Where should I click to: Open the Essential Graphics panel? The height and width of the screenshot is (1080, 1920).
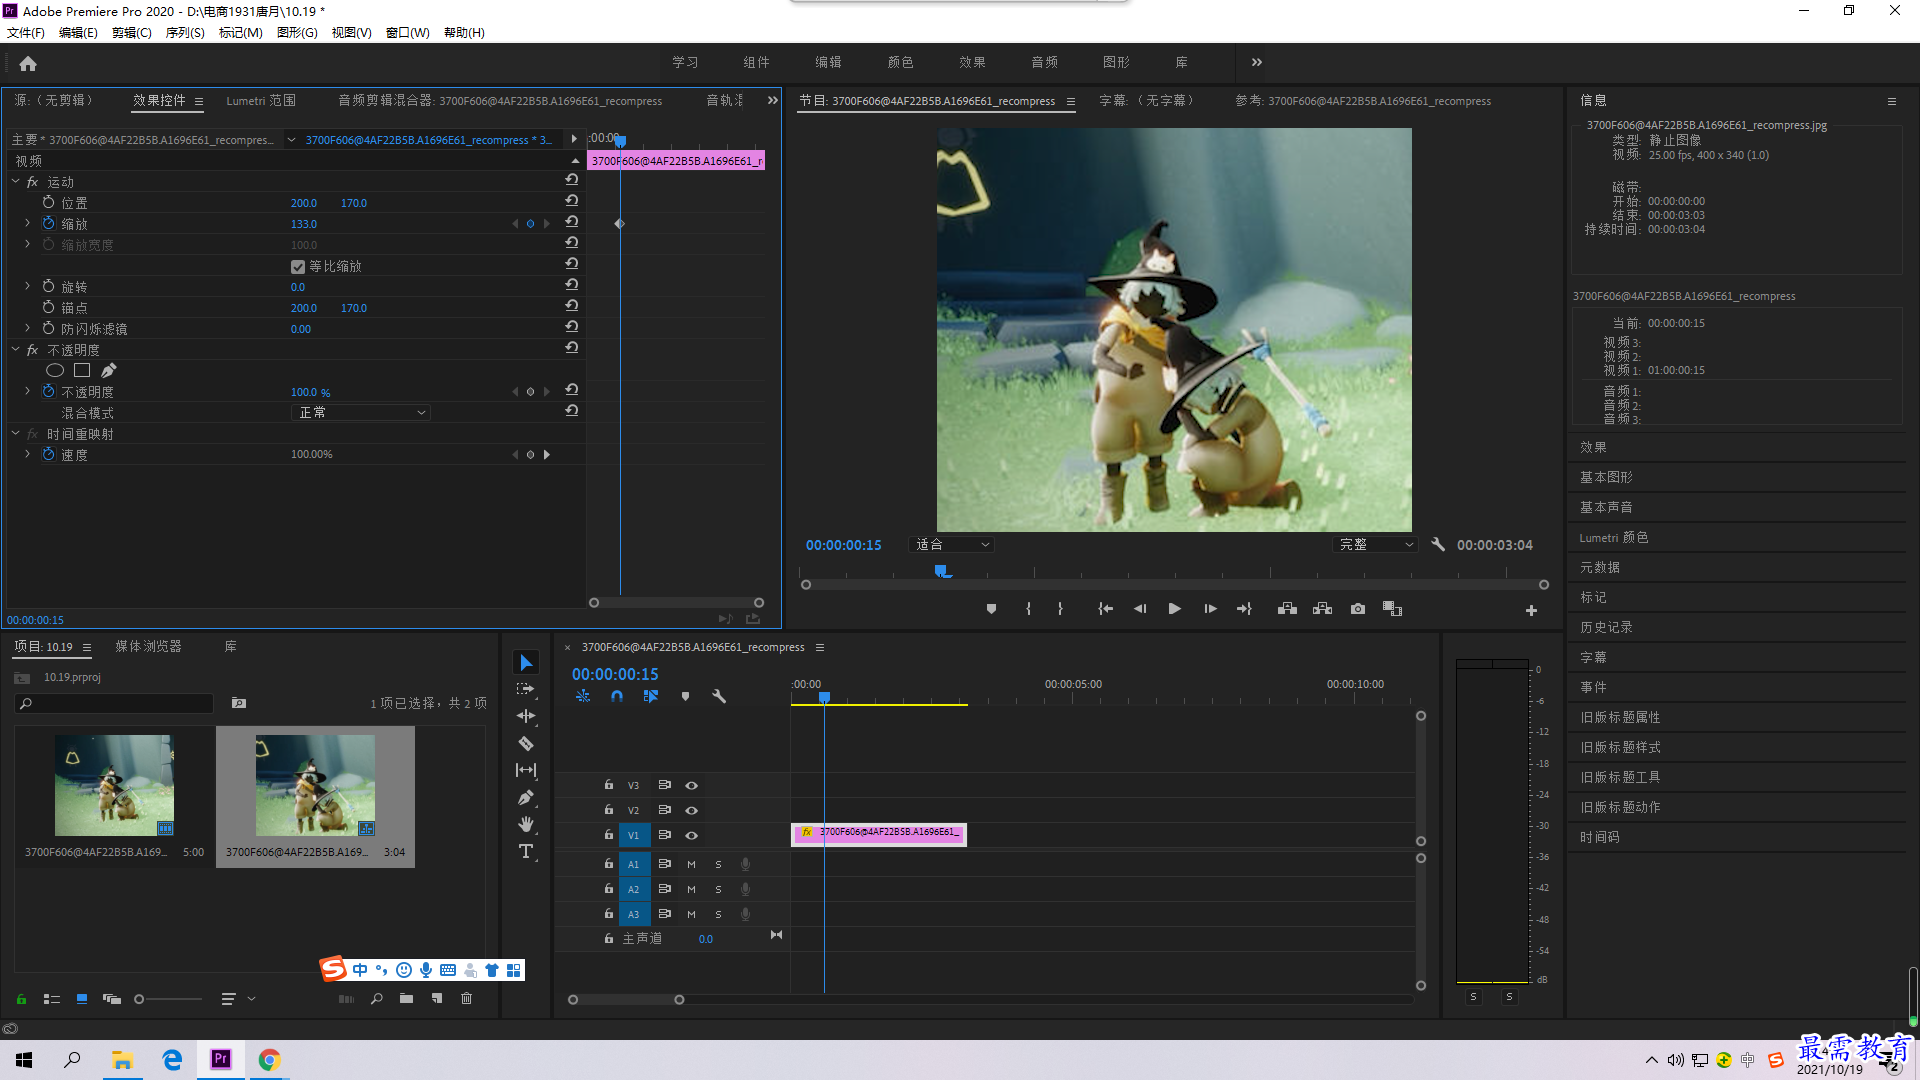pyautogui.click(x=1606, y=478)
